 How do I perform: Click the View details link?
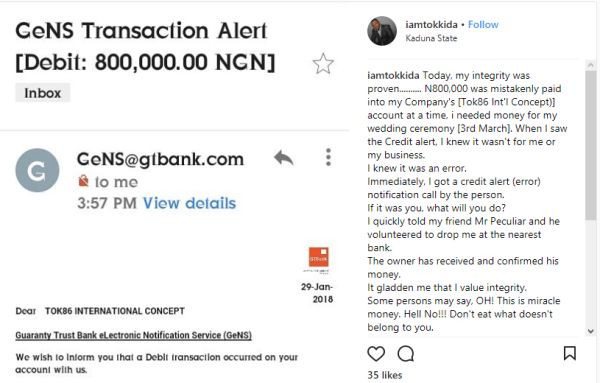[x=189, y=203]
